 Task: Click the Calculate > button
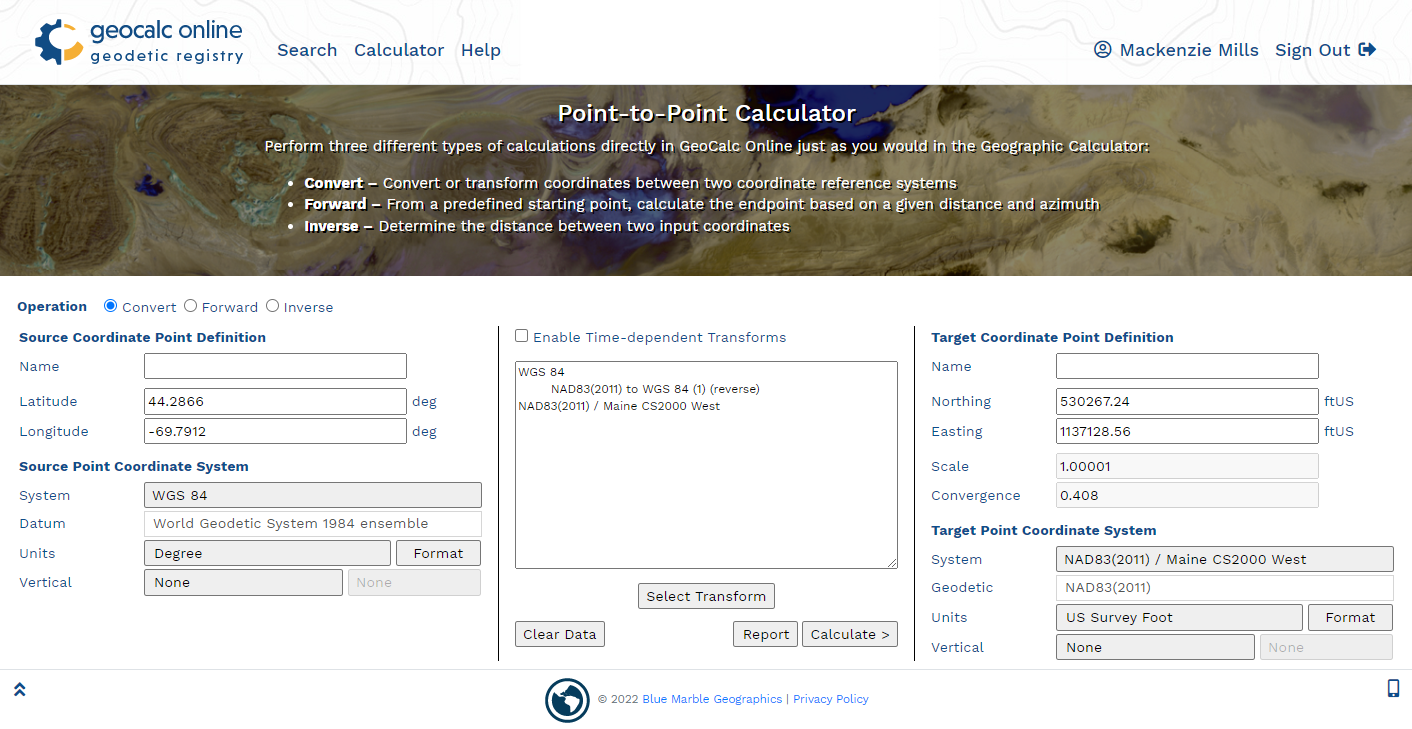pyautogui.click(x=850, y=634)
